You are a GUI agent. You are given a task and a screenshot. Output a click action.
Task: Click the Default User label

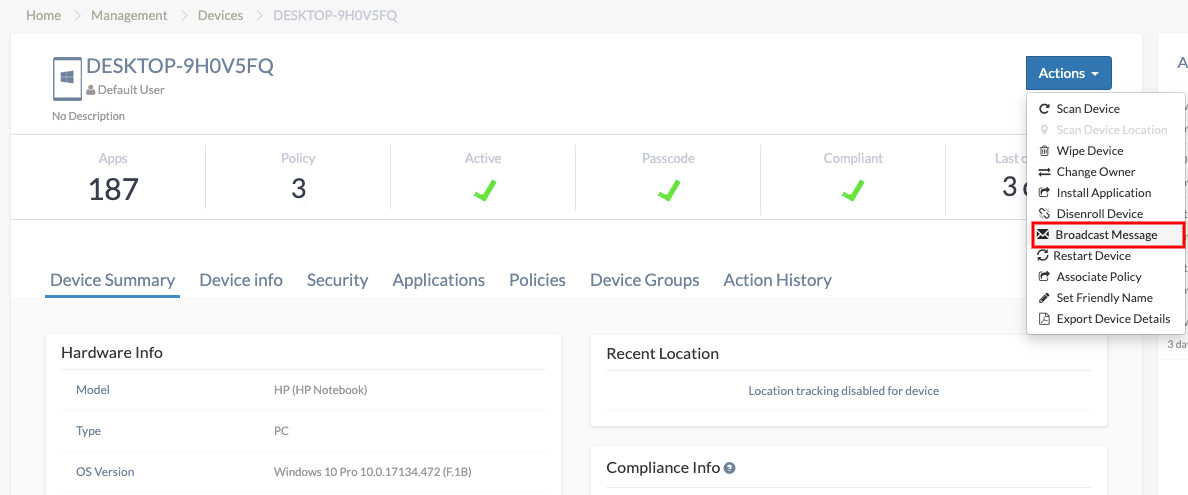coord(131,90)
